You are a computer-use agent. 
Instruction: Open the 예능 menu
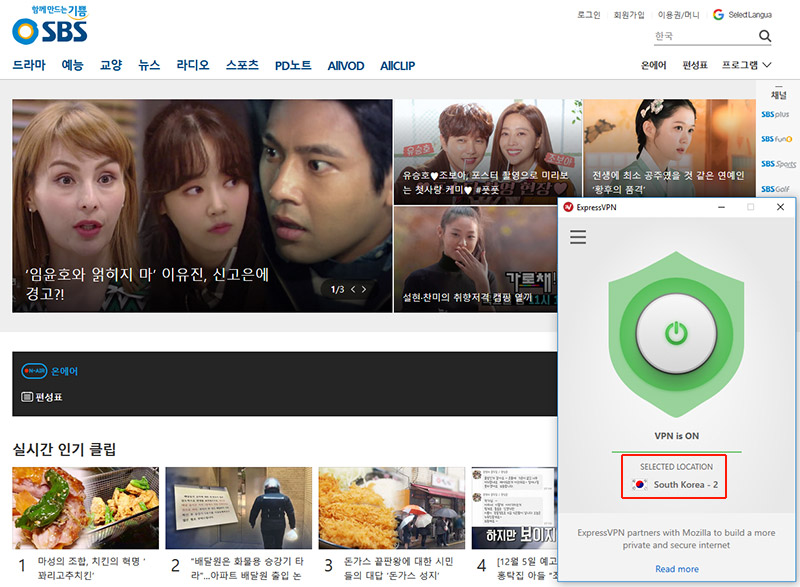coord(72,65)
